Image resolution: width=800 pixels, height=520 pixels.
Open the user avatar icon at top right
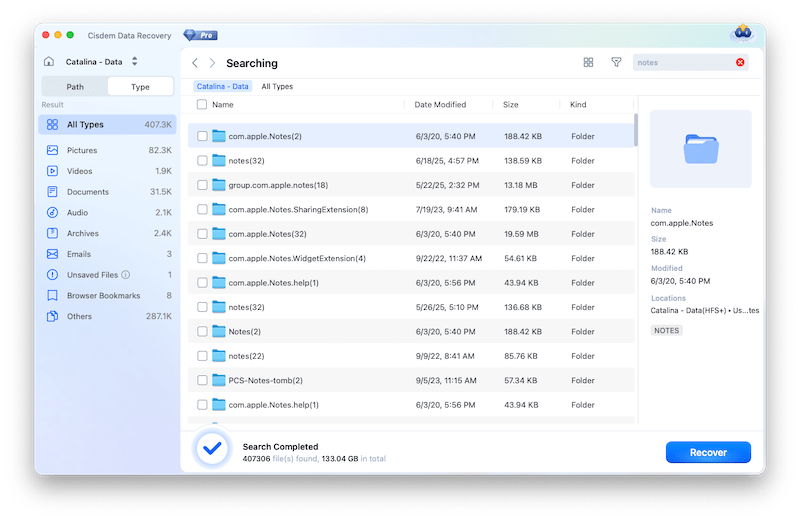(x=743, y=34)
